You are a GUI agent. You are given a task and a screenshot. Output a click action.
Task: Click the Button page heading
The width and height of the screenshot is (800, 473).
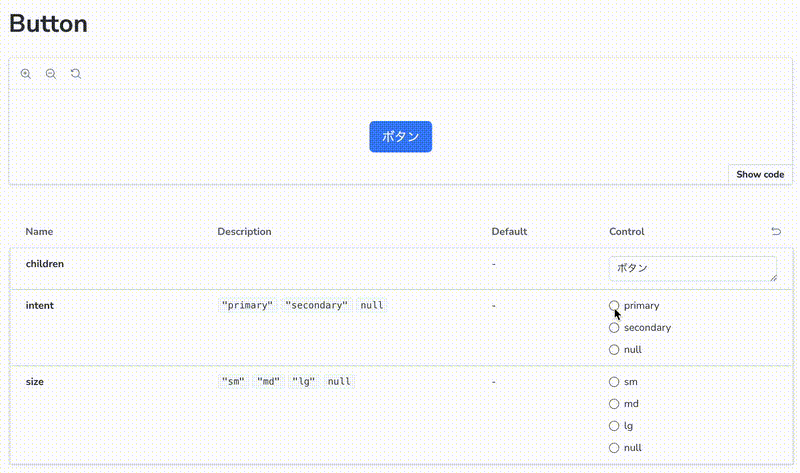[x=48, y=23]
